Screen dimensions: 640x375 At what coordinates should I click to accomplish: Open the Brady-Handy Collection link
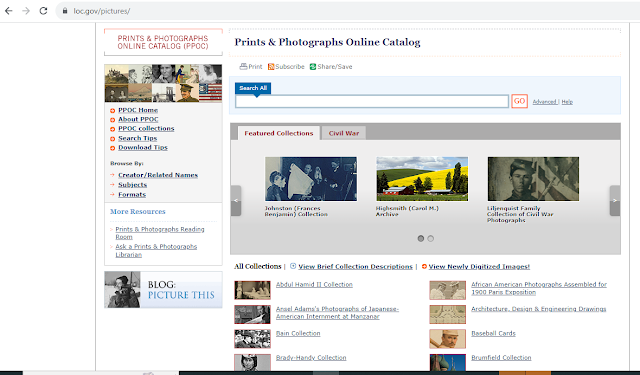[311, 357]
